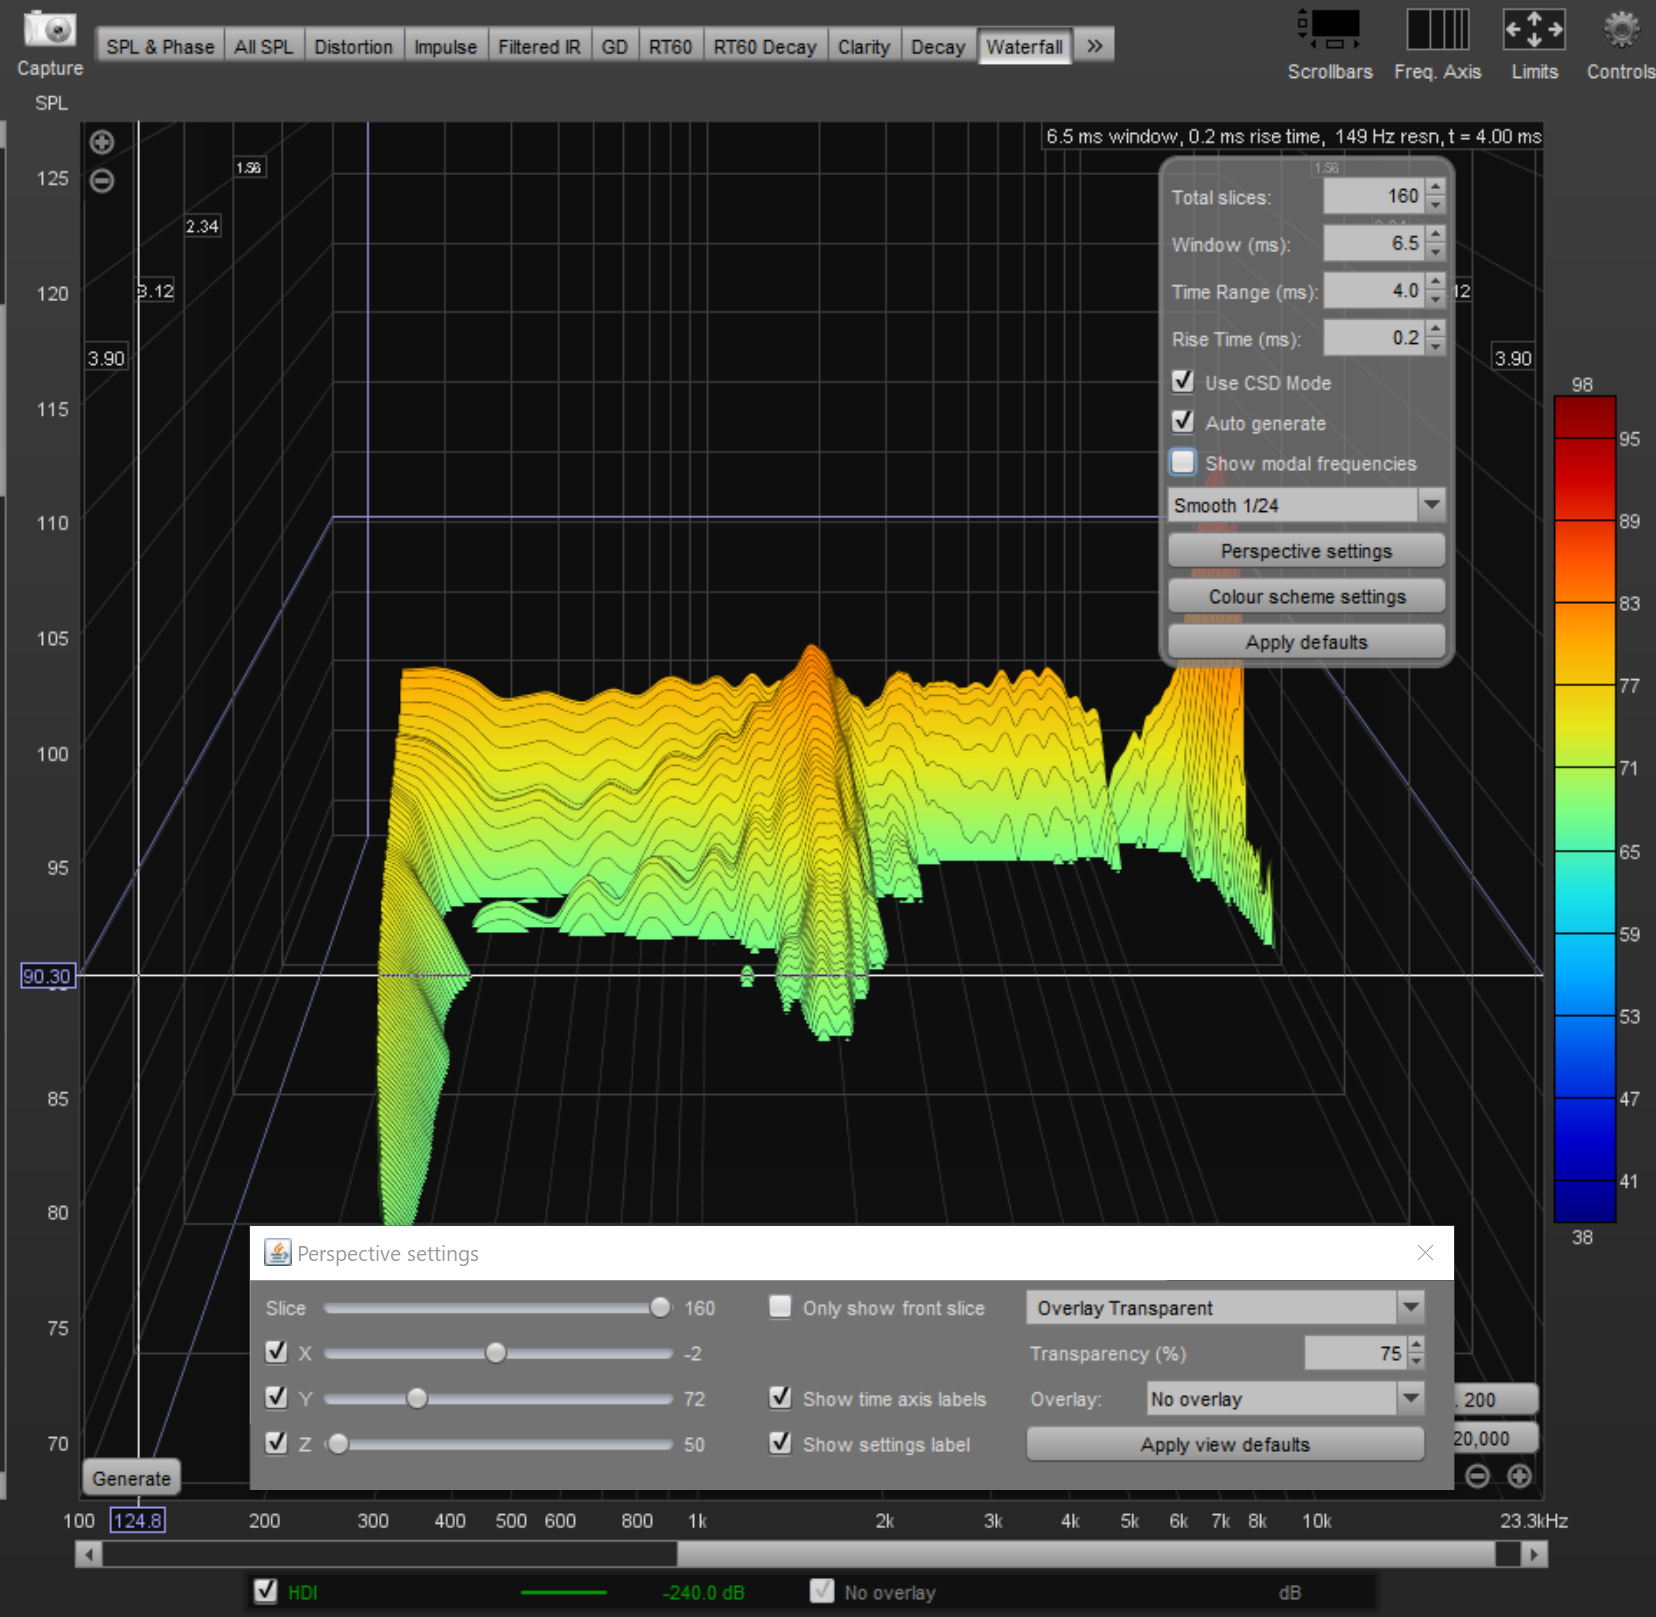Screen dimensions: 1656x1617
Task: Switch to SPL & Phase tab
Action: pyautogui.click(x=160, y=47)
